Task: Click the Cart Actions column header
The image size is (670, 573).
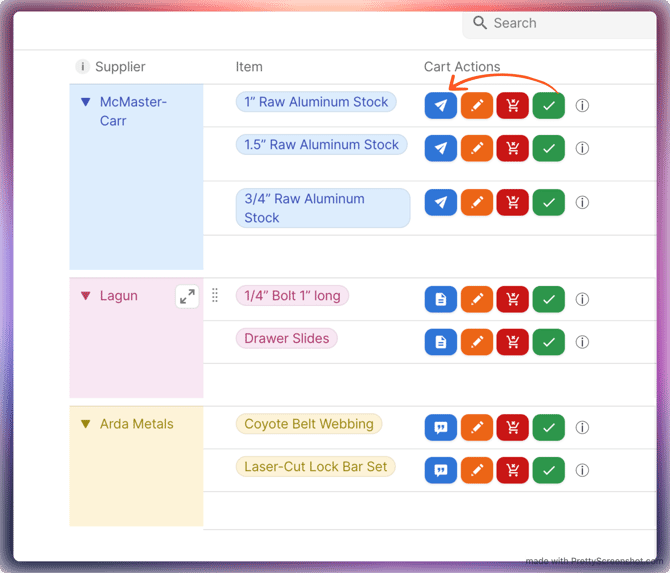Action: [x=462, y=67]
